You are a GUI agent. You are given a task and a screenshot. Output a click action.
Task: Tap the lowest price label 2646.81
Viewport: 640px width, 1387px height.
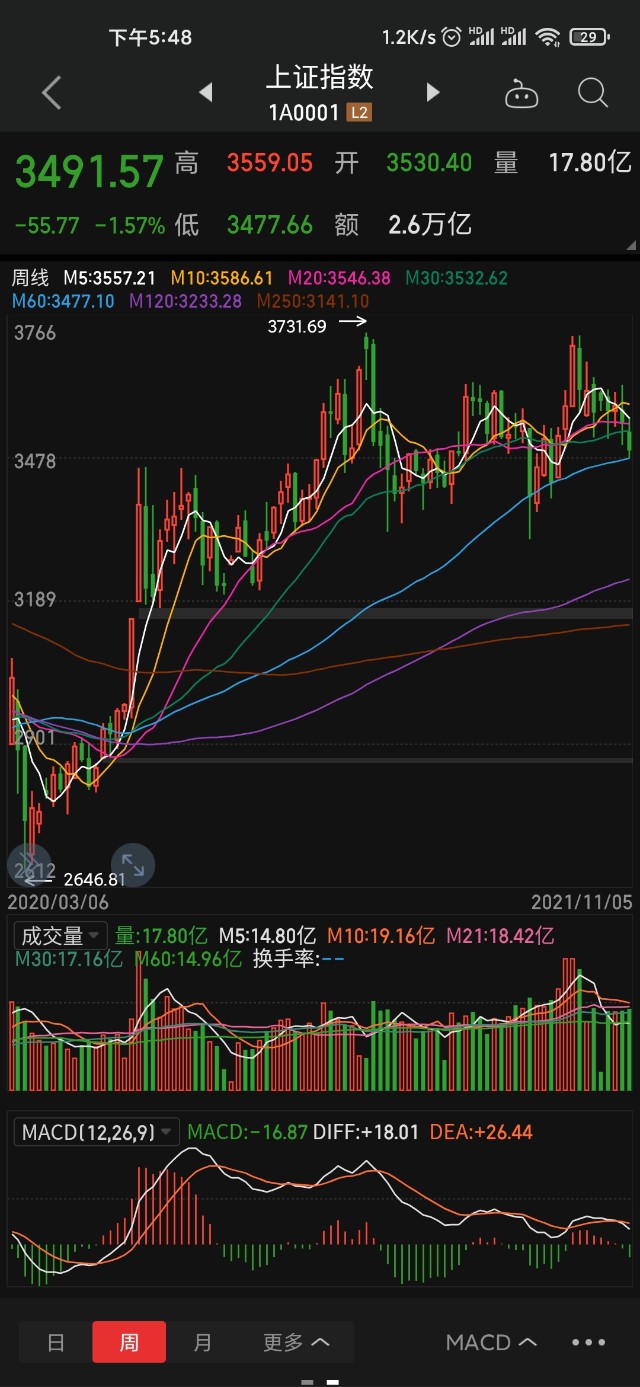(94, 880)
